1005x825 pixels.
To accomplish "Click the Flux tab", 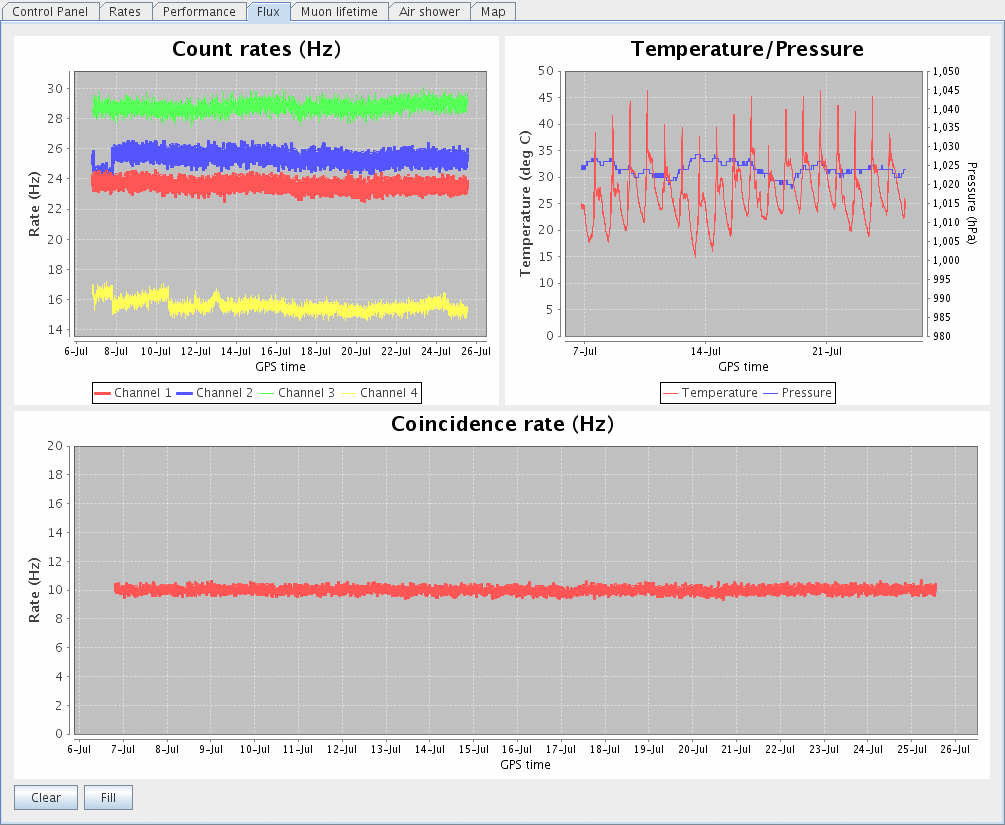I will pyautogui.click(x=268, y=12).
